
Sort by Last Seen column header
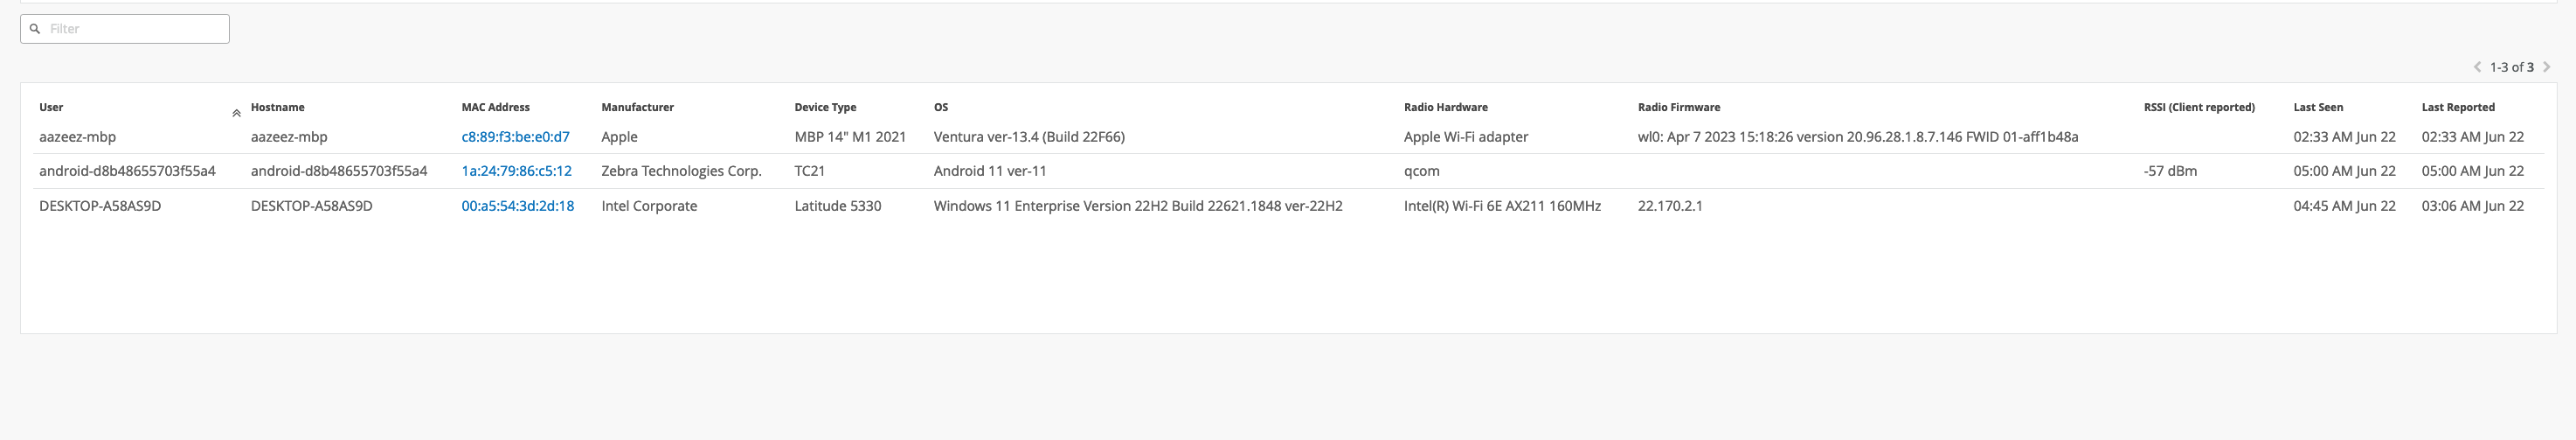2317,107
